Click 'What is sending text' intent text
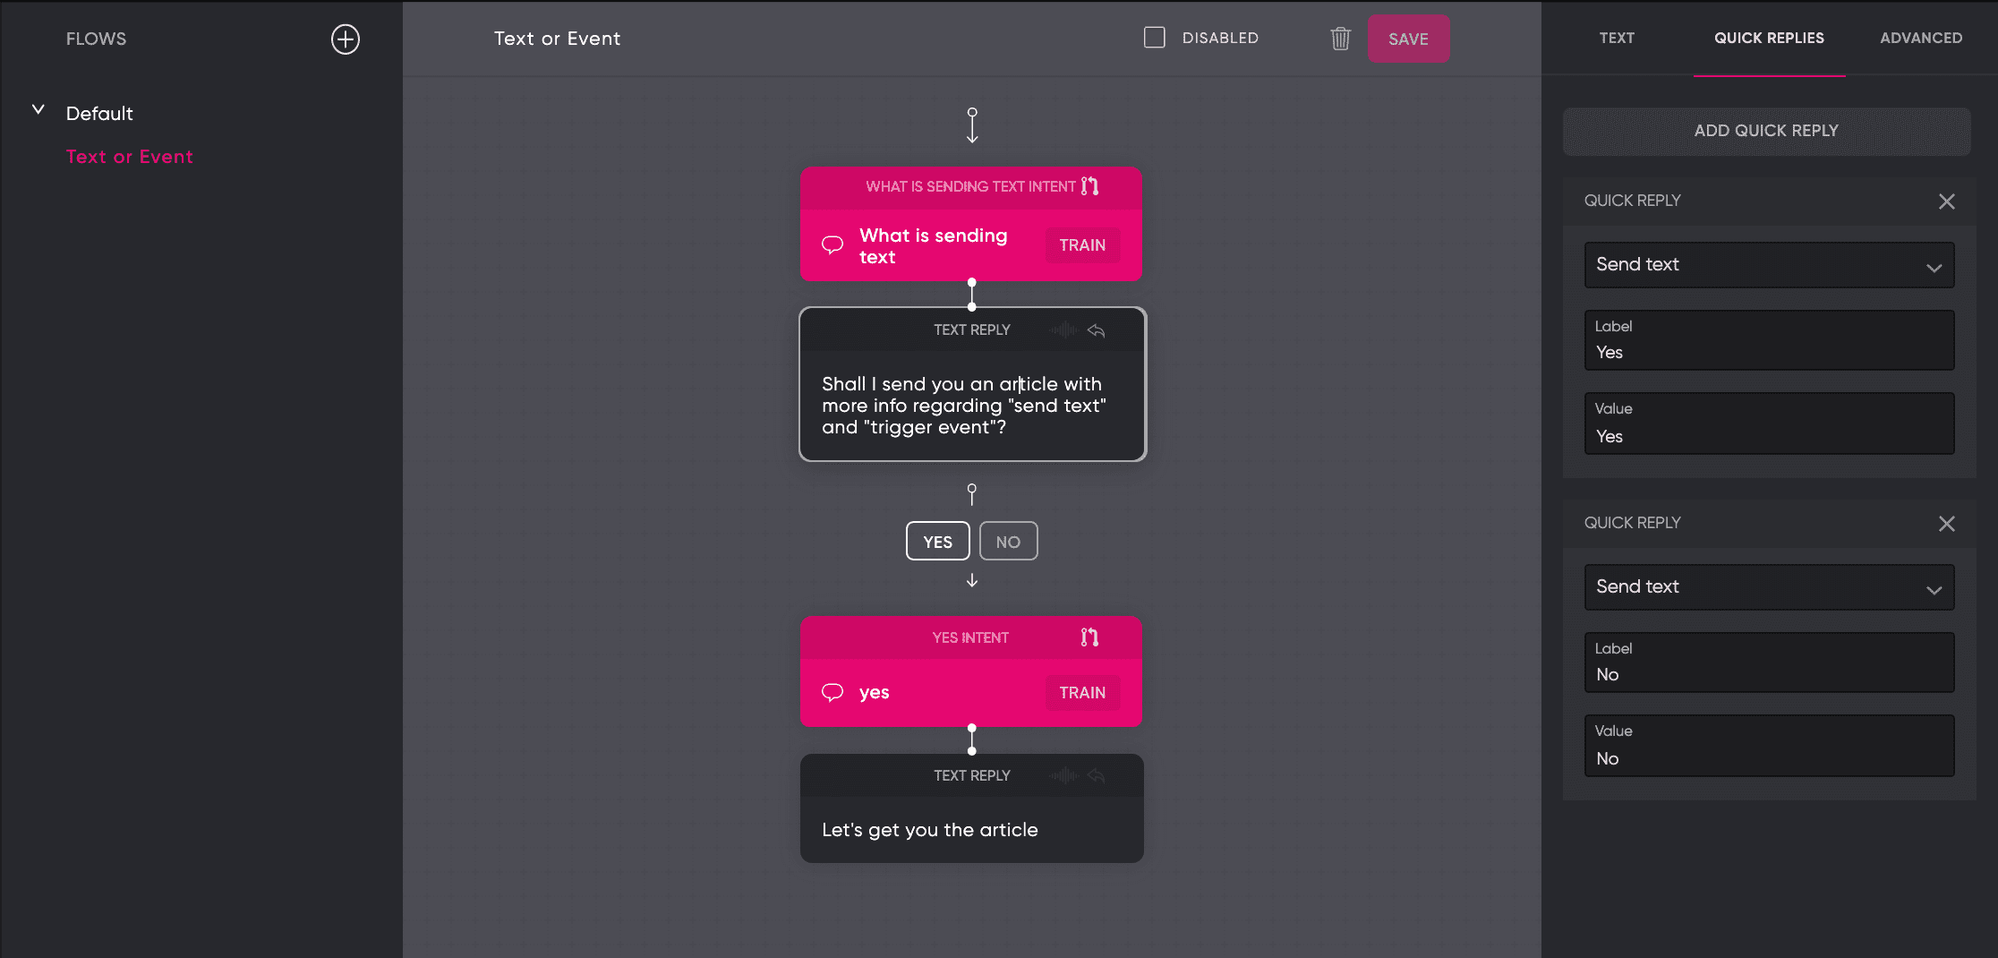1998x958 pixels. tap(933, 246)
